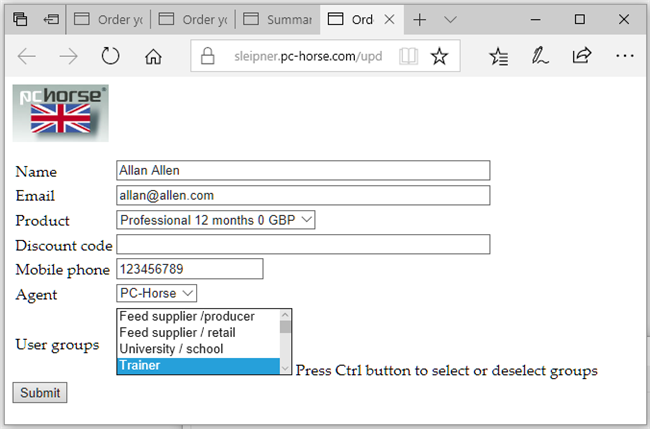Switch to first Order tab
Screen dimensions: 650x429
[x=108, y=19]
